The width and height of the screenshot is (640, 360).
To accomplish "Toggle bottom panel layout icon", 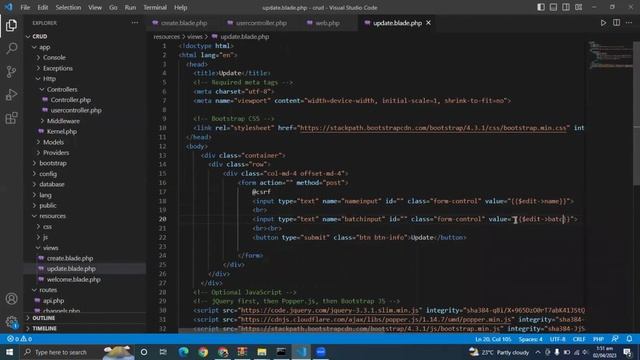I will (x=553, y=7).
